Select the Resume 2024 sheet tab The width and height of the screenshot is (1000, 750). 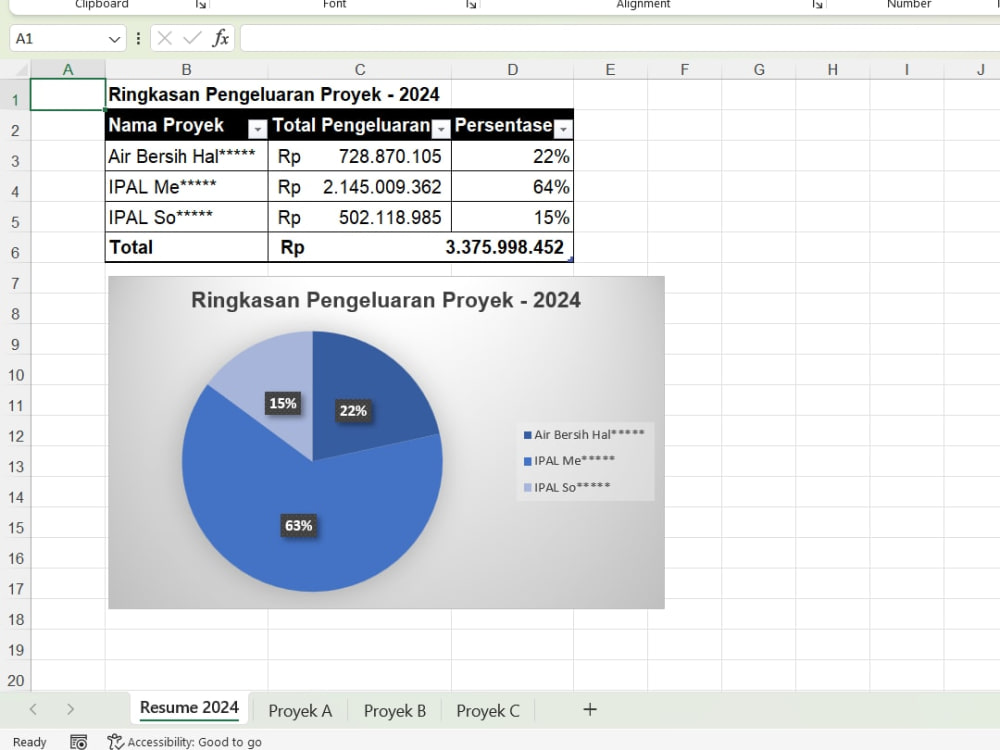[189, 708]
